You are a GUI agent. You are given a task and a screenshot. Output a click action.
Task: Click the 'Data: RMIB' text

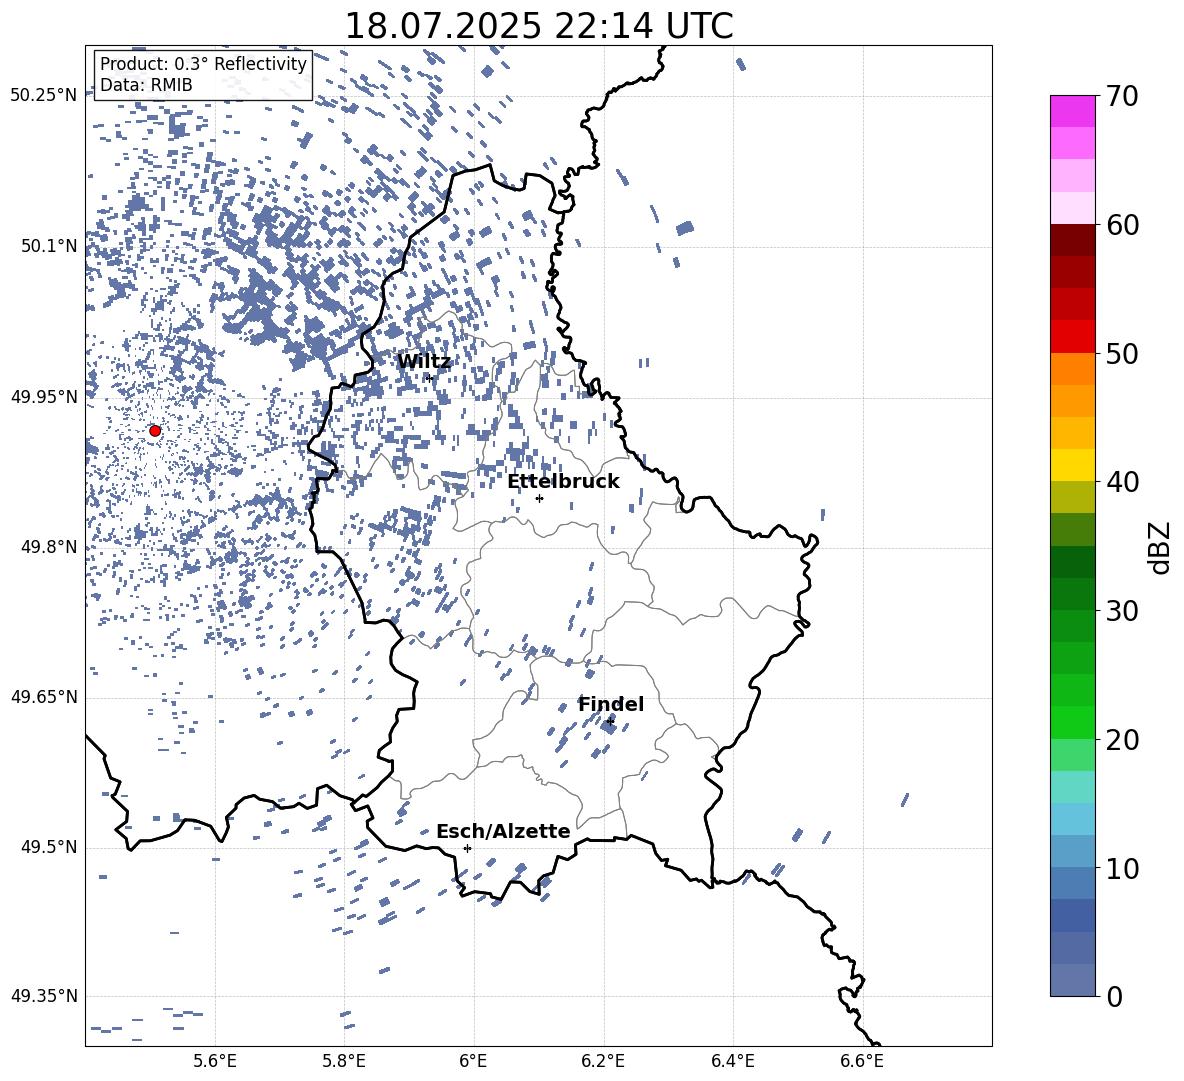tap(146, 85)
